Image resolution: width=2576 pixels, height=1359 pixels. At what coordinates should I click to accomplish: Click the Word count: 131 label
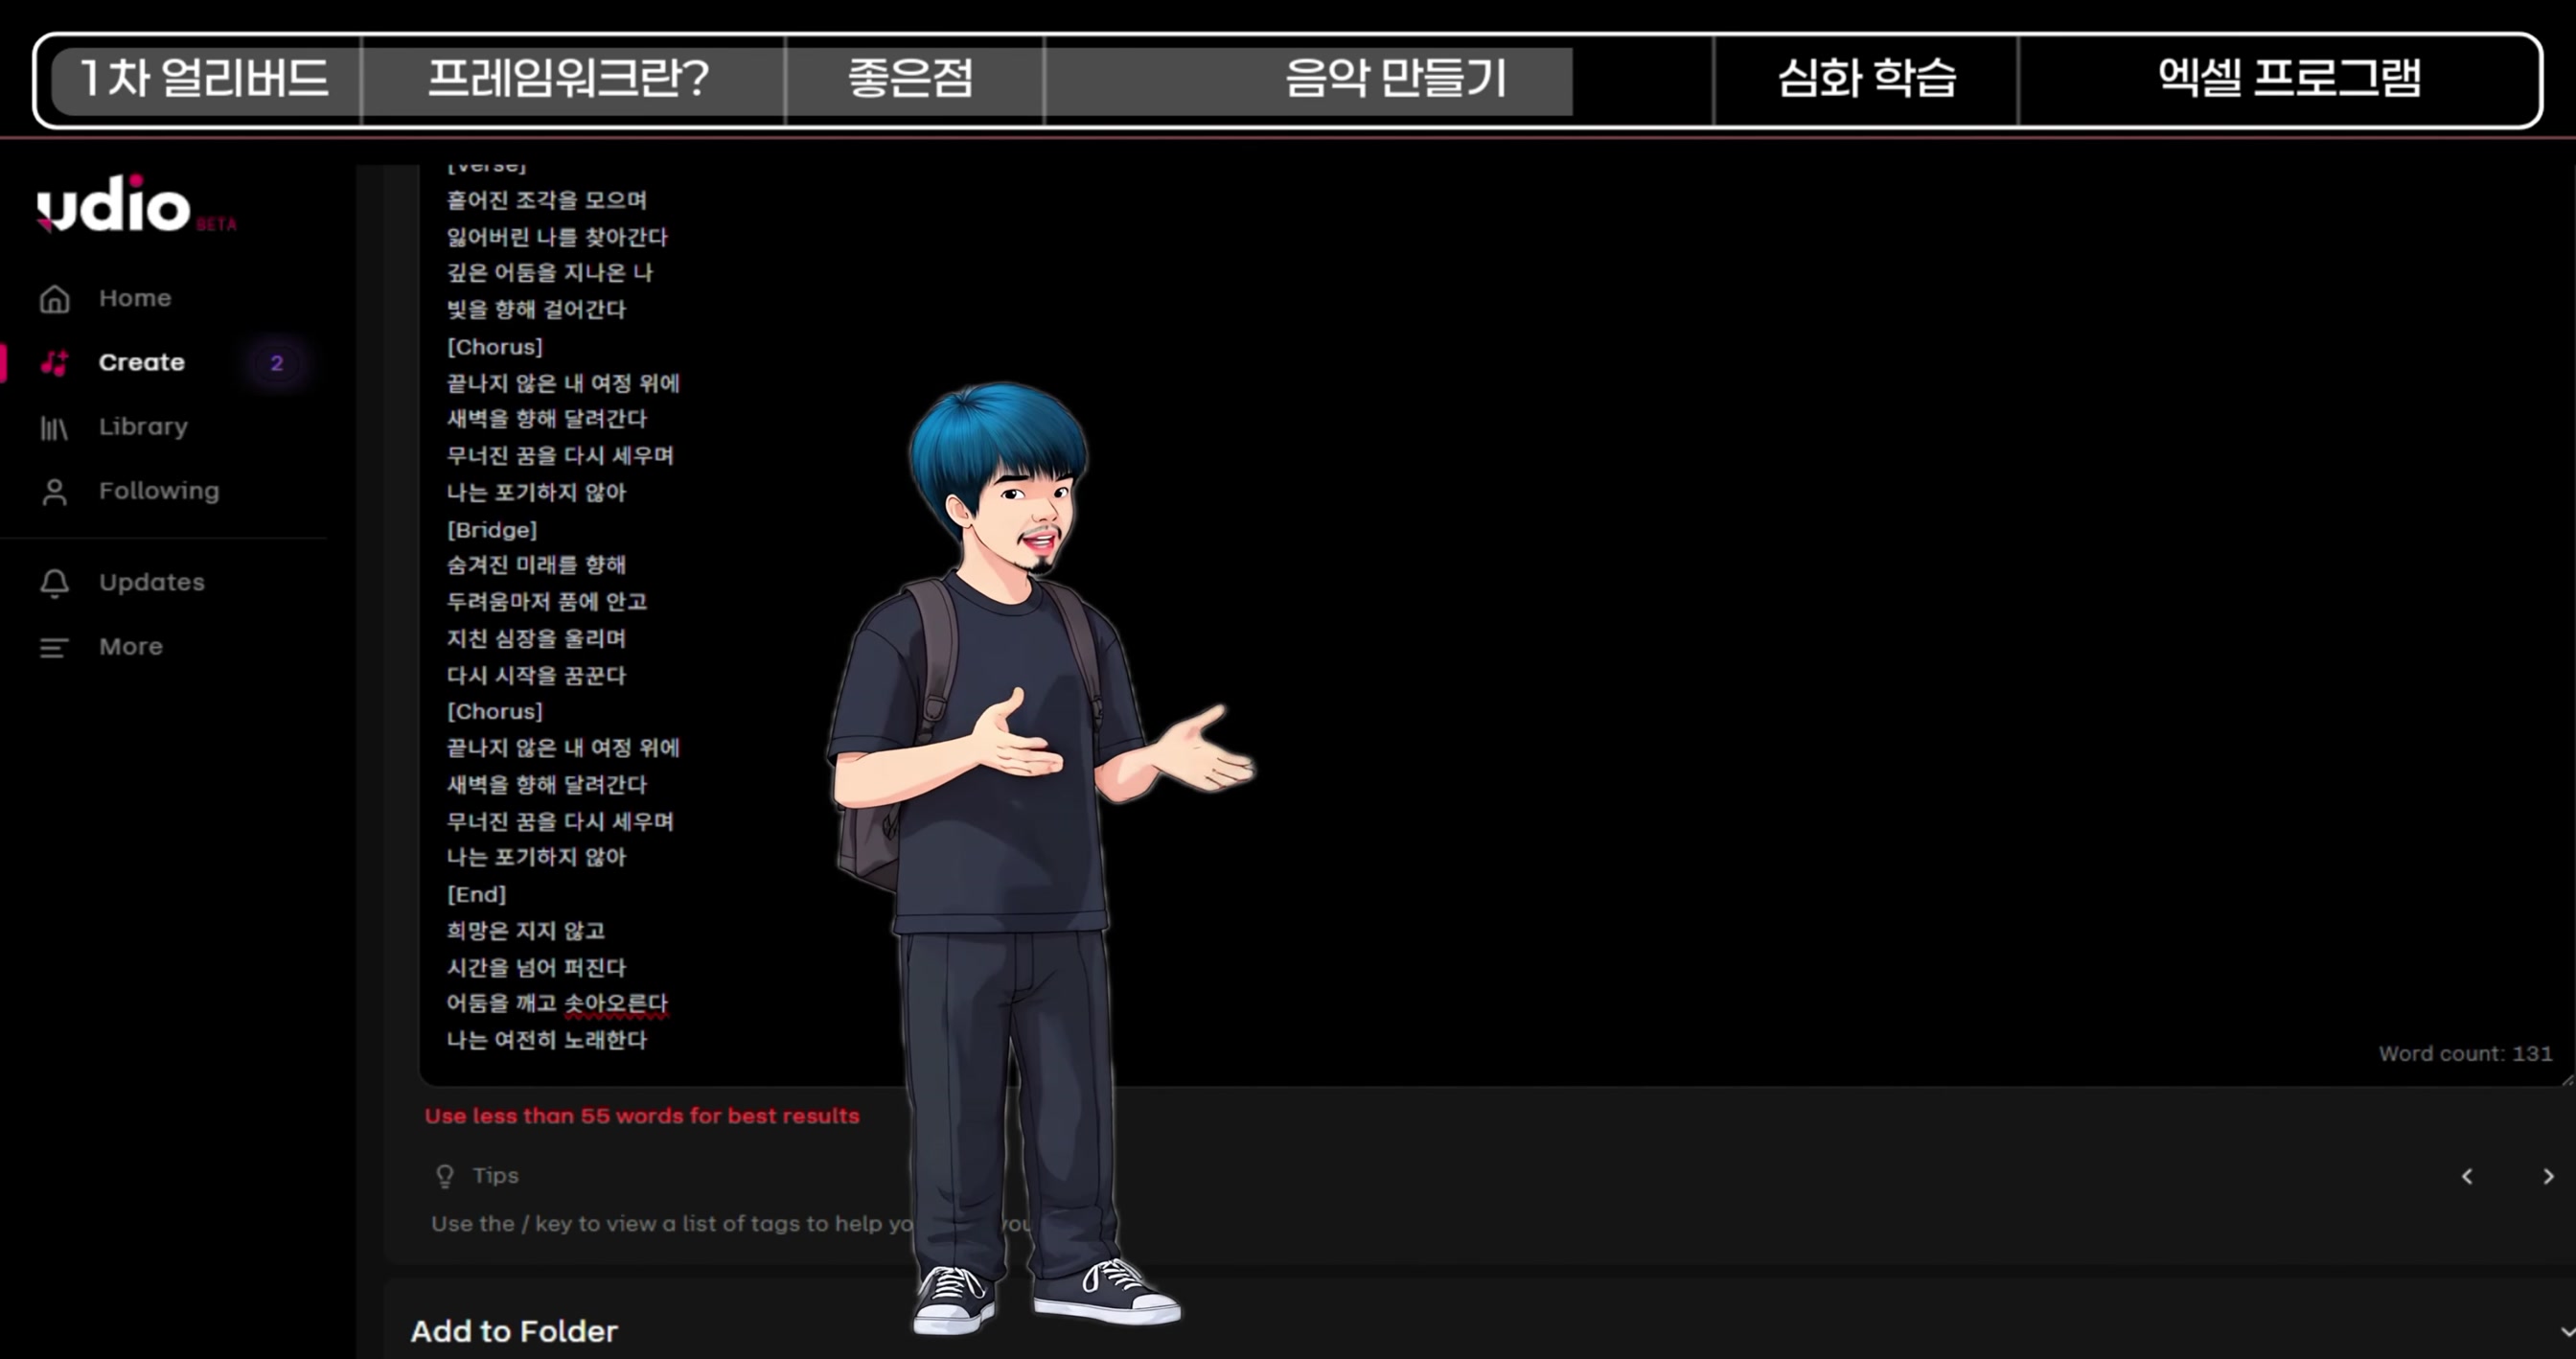pyautogui.click(x=2465, y=1054)
